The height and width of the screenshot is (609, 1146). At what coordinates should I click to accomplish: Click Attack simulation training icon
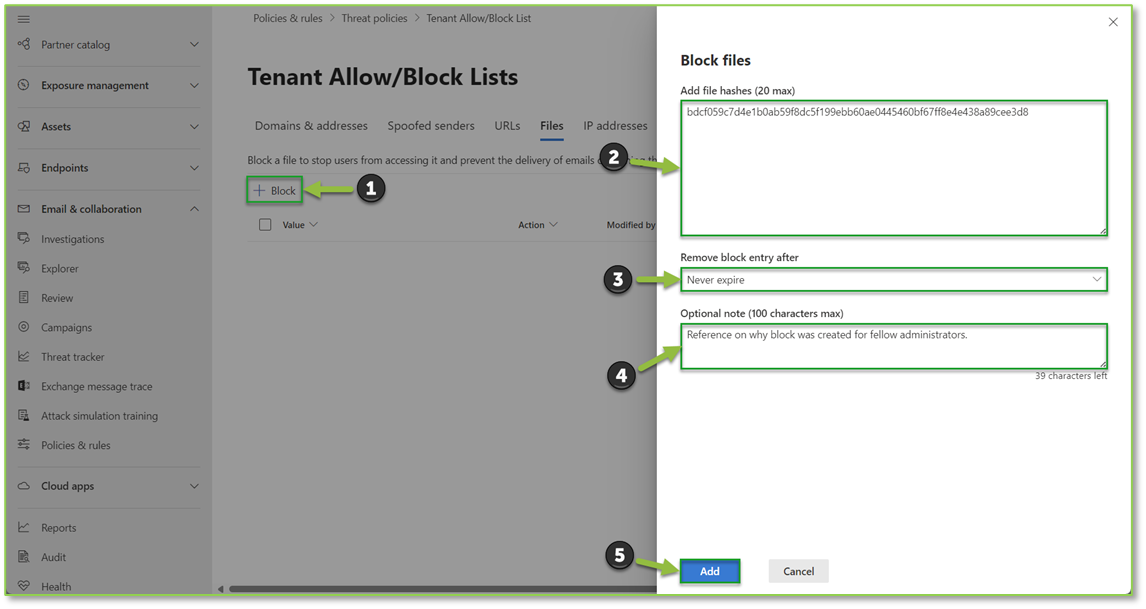coord(23,415)
